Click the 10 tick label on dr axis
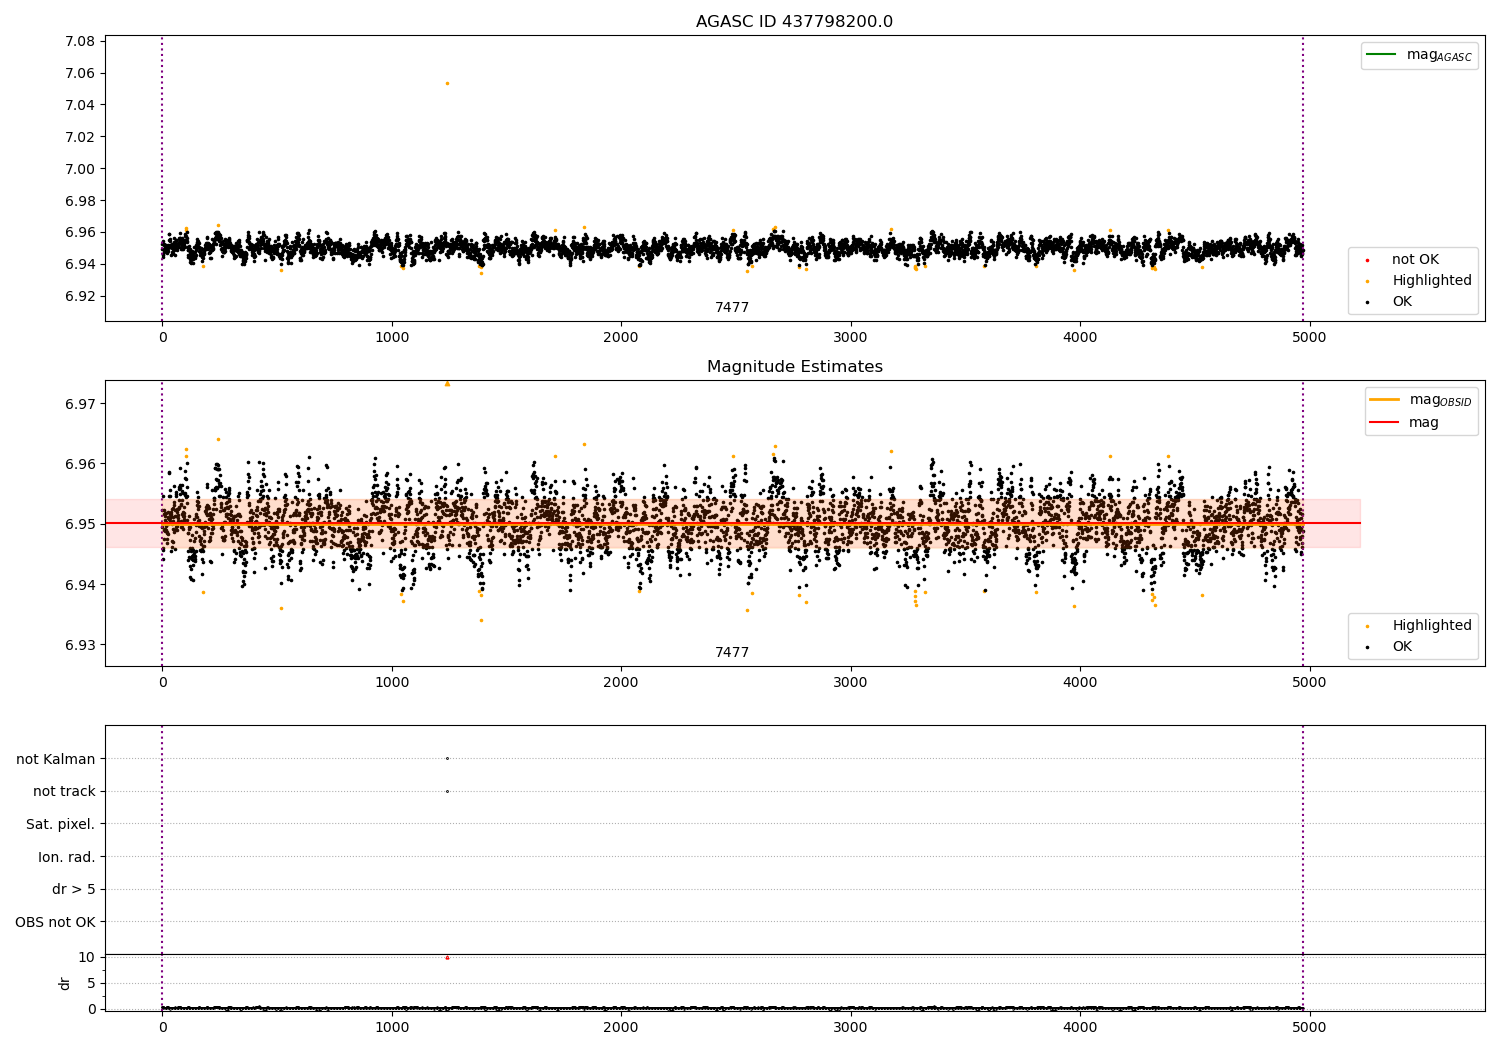Screen dimensions: 1500x1050 [x=87, y=957]
